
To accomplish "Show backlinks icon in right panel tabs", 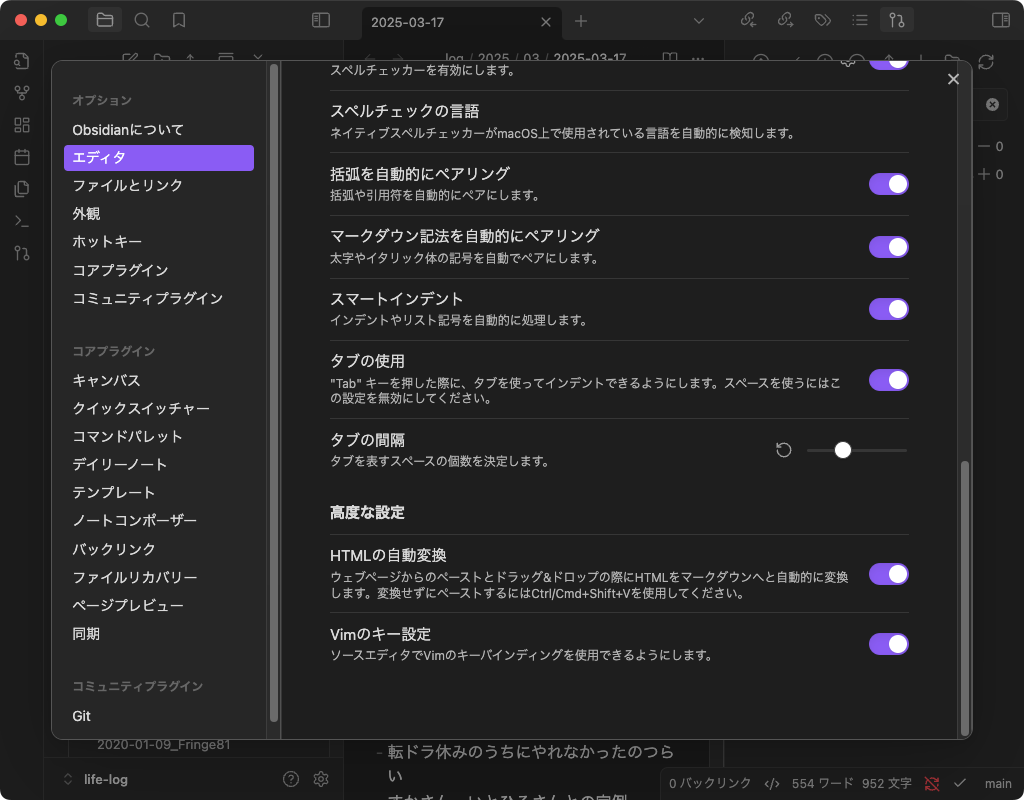I will click(748, 20).
